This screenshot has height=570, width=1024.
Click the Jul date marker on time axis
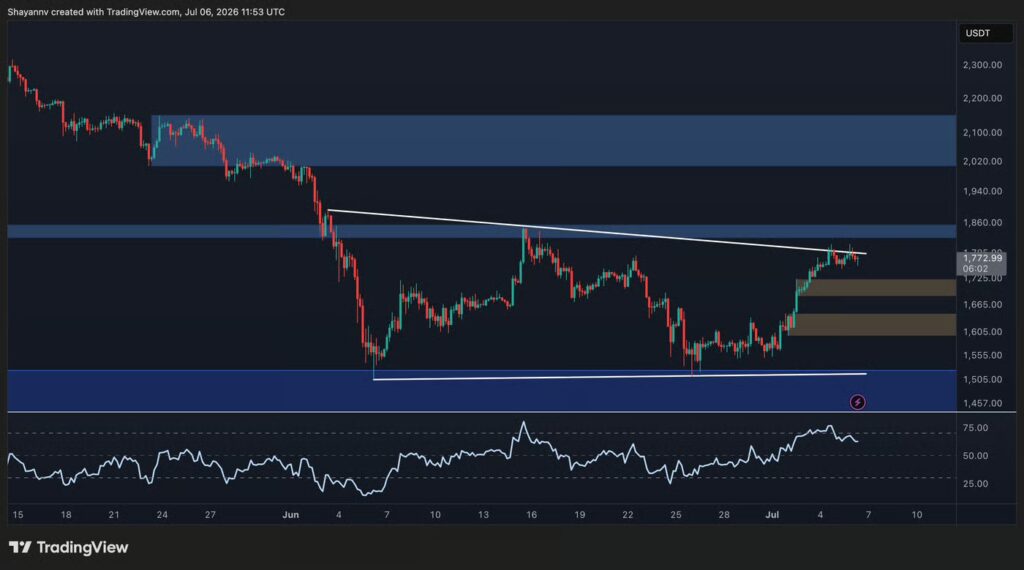pyautogui.click(x=772, y=515)
